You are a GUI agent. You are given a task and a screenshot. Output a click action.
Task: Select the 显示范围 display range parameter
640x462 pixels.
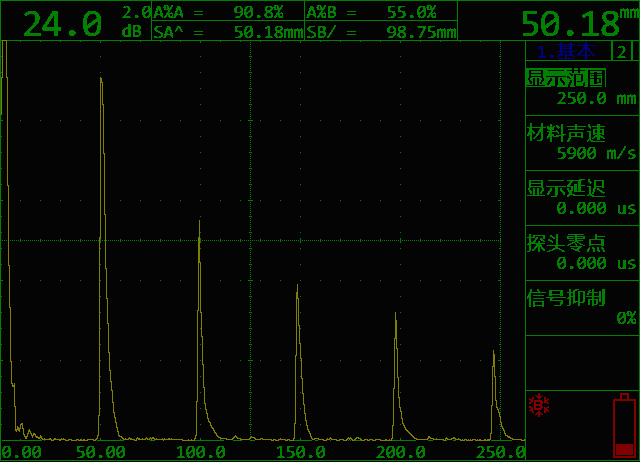coord(566,79)
